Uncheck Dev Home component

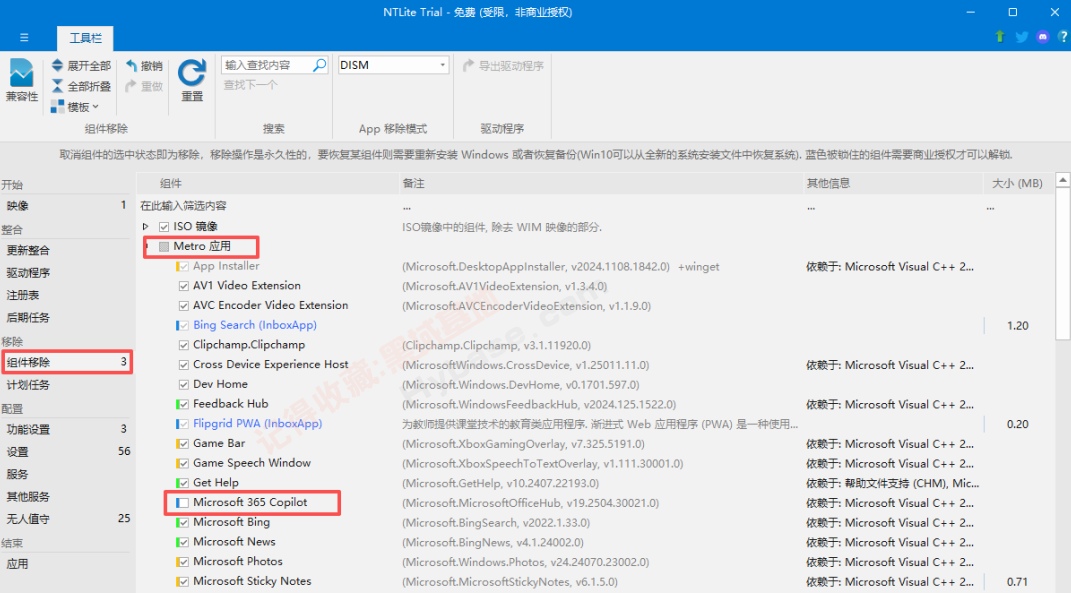(184, 384)
